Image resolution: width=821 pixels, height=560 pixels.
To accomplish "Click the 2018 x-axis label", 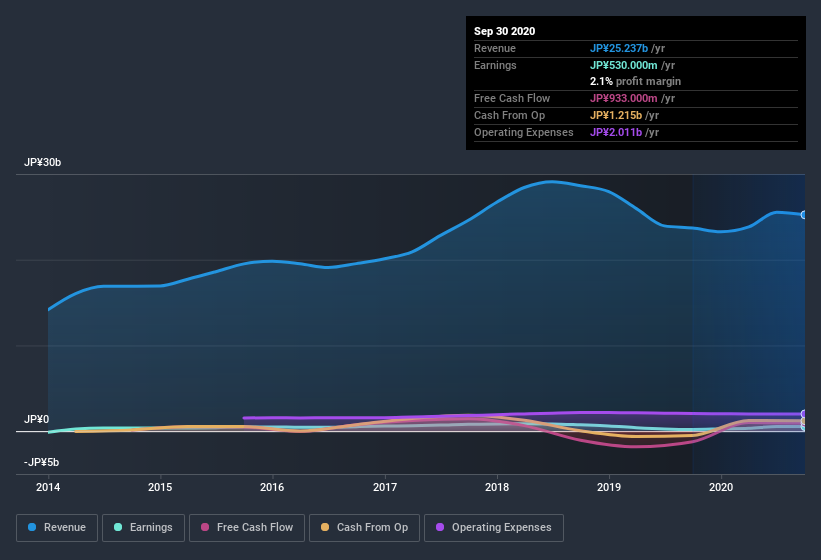I will (x=496, y=487).
